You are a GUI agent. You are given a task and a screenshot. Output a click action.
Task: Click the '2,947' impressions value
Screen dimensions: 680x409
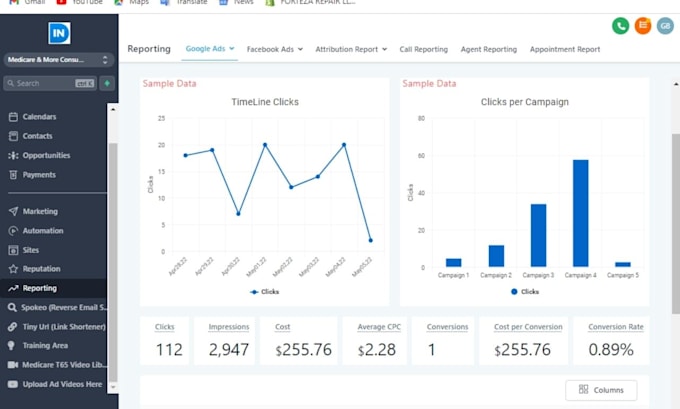click(229, 350)
